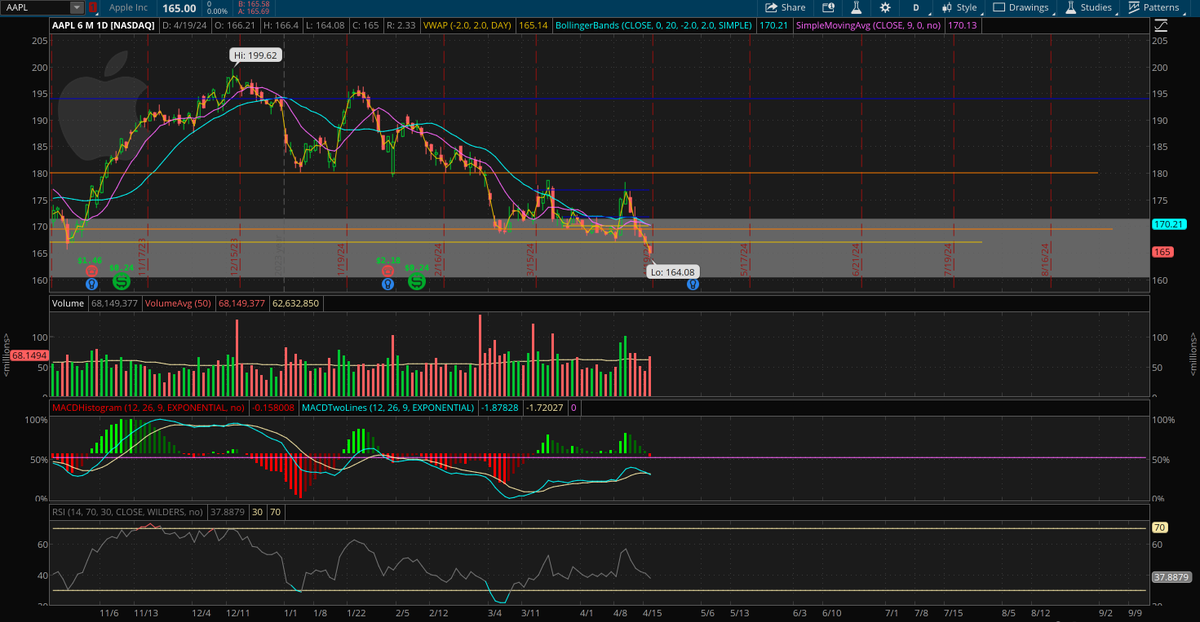Click the yellow 70 RSI level bubble
The width and height of the screenshot is (1200, 622).
[1159, 527]
